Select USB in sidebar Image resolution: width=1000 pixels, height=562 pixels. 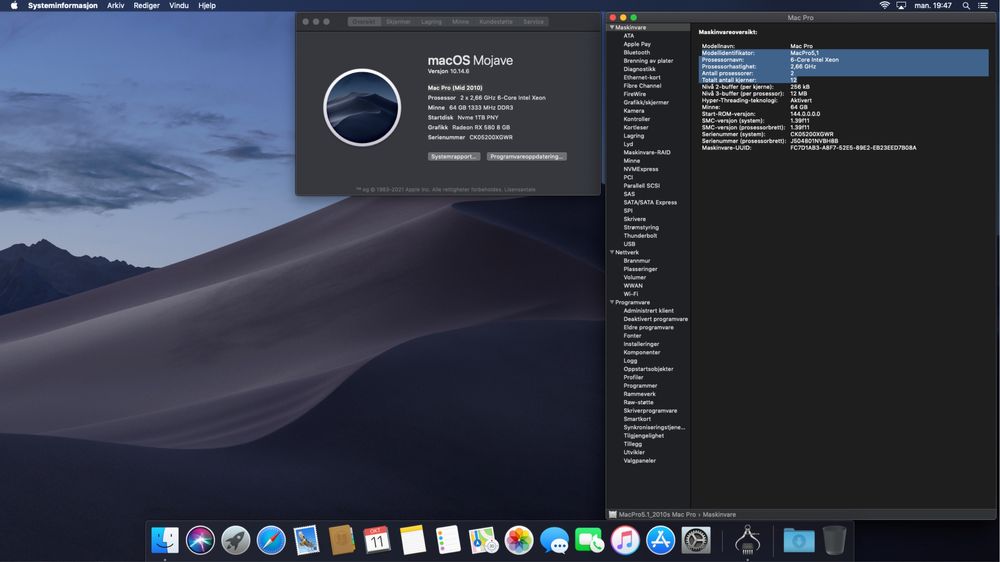[629, 244]
